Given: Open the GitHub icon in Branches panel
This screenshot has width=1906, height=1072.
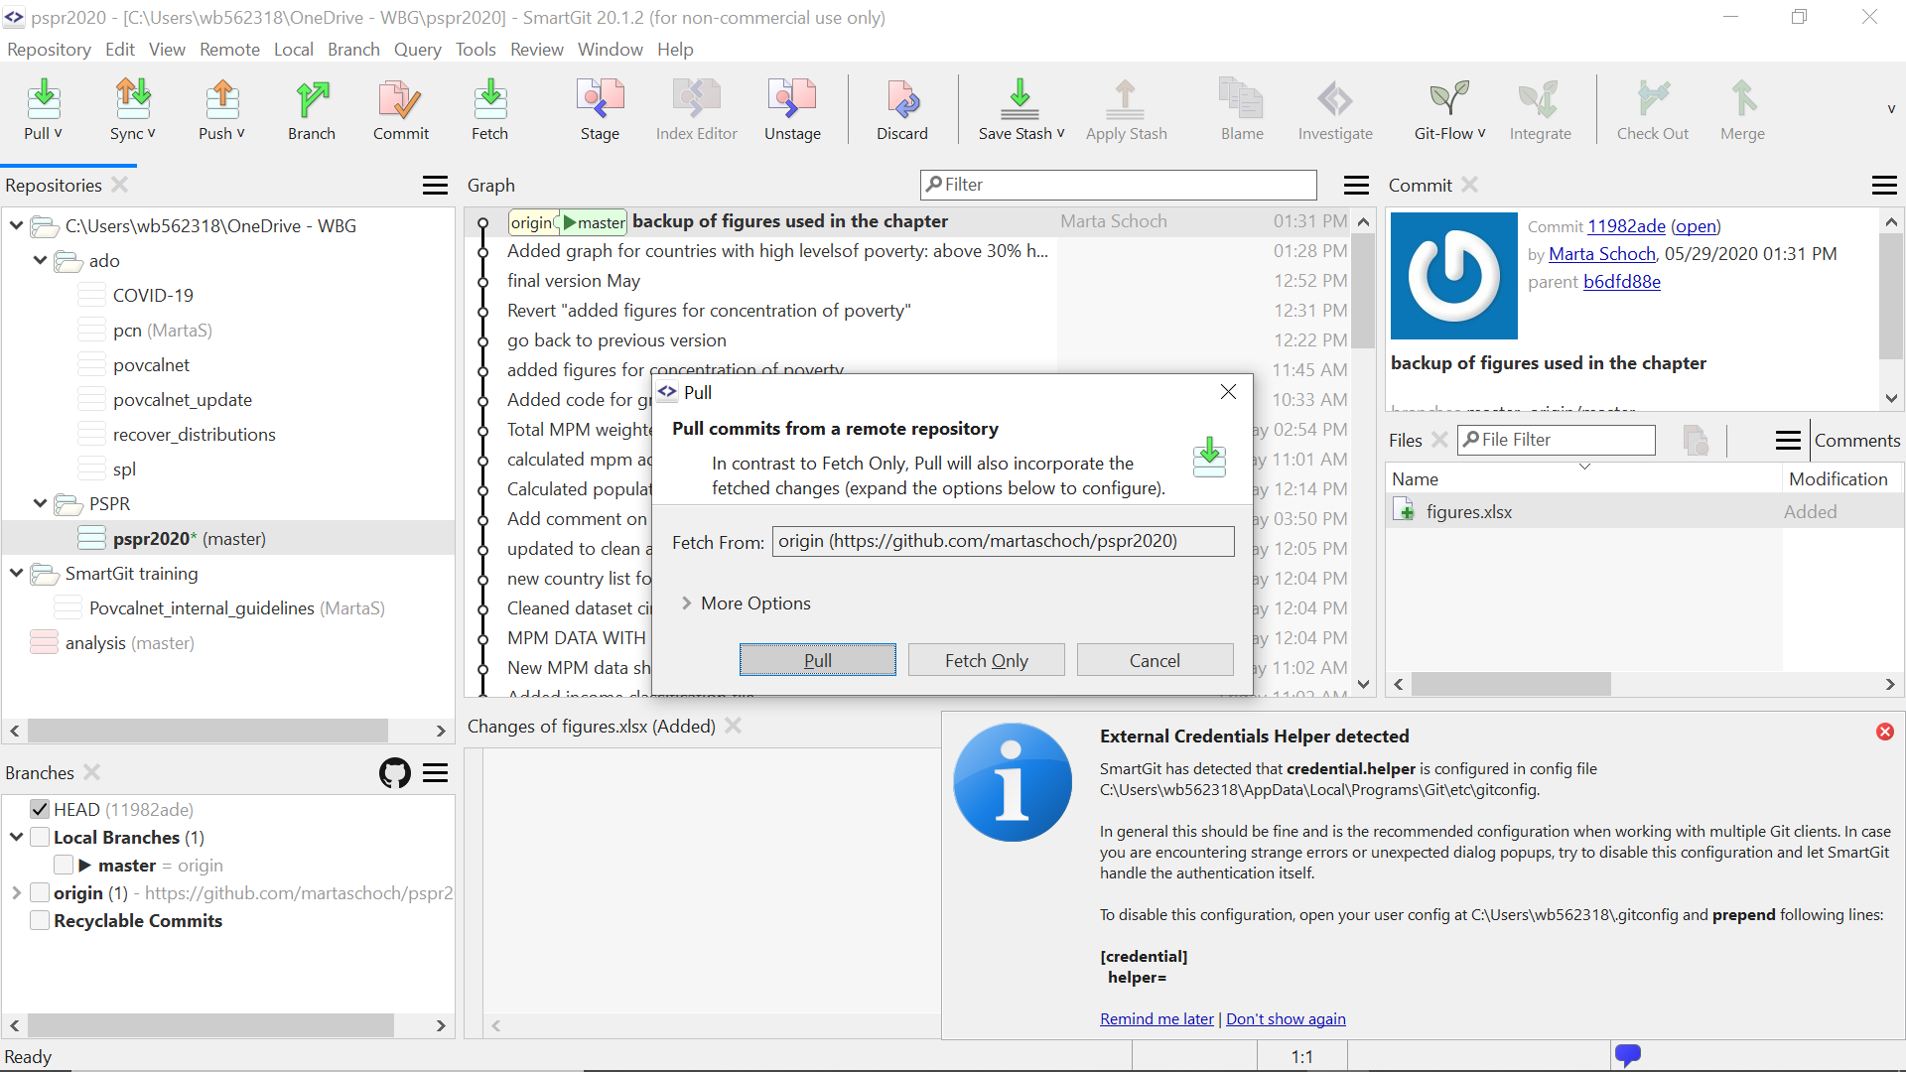Looking at the screenshot, I should 395,773.
